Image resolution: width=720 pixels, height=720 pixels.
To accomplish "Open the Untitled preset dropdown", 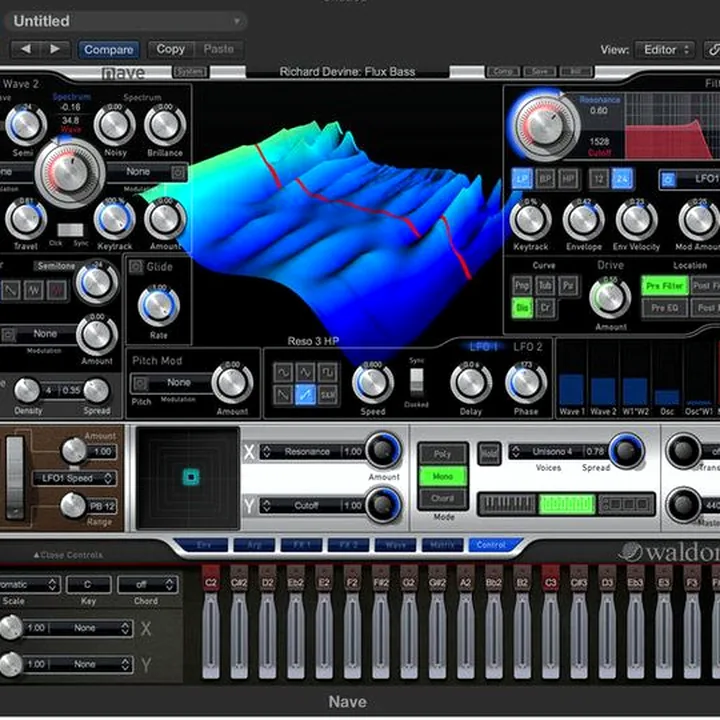I will (x=126, y=21).
